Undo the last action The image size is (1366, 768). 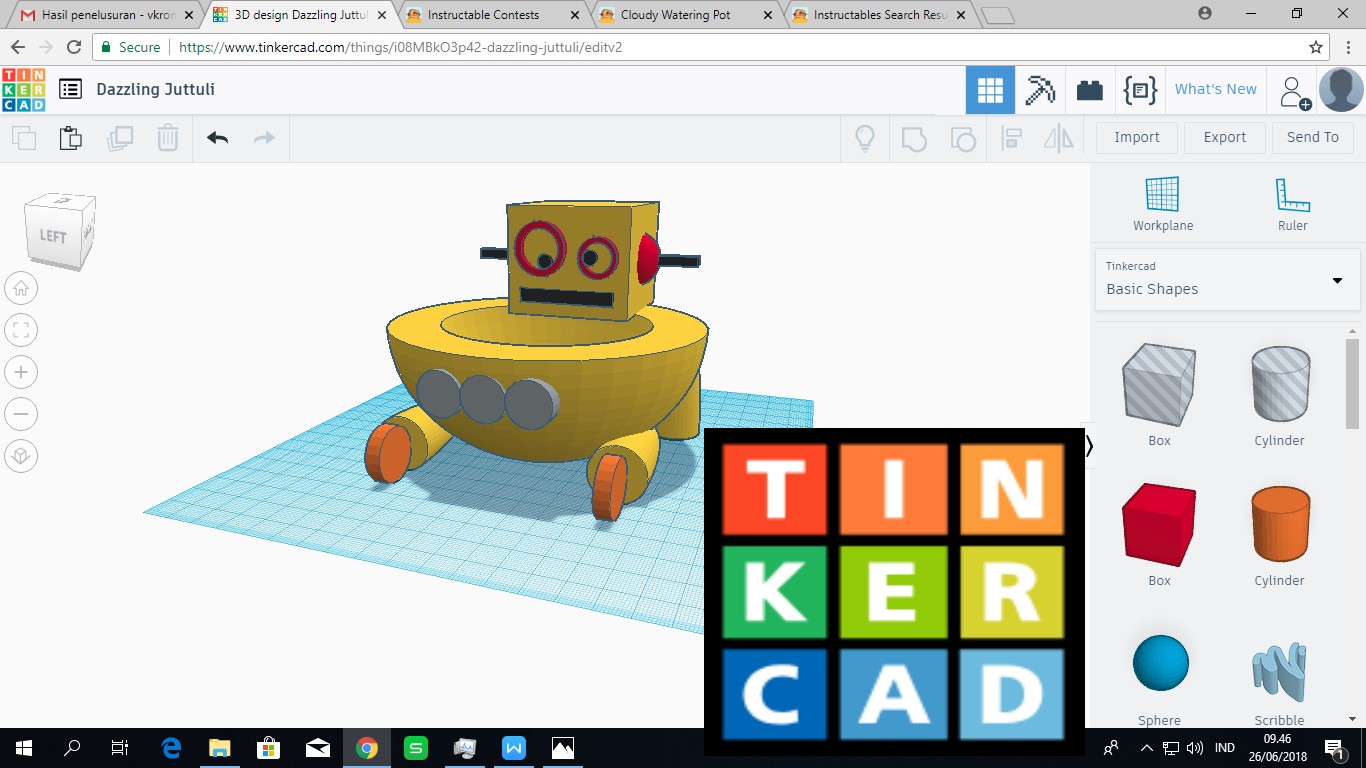pos(216,137)
